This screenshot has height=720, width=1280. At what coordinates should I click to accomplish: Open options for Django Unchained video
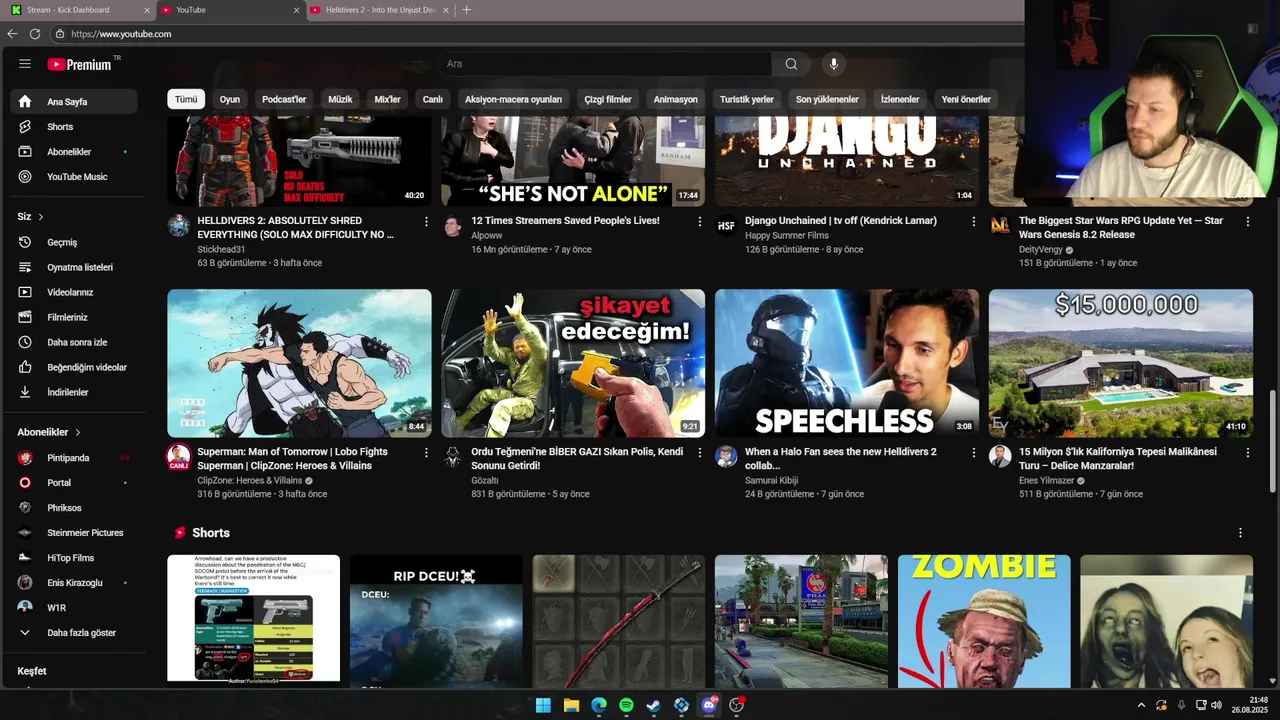pyautogui.click(x=974, y=221)
